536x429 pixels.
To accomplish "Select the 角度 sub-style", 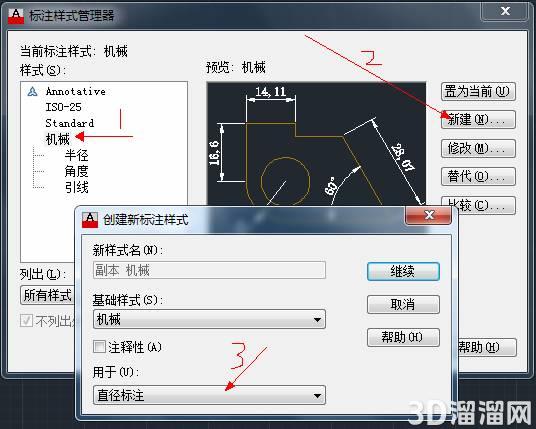I will pos(77,171).
